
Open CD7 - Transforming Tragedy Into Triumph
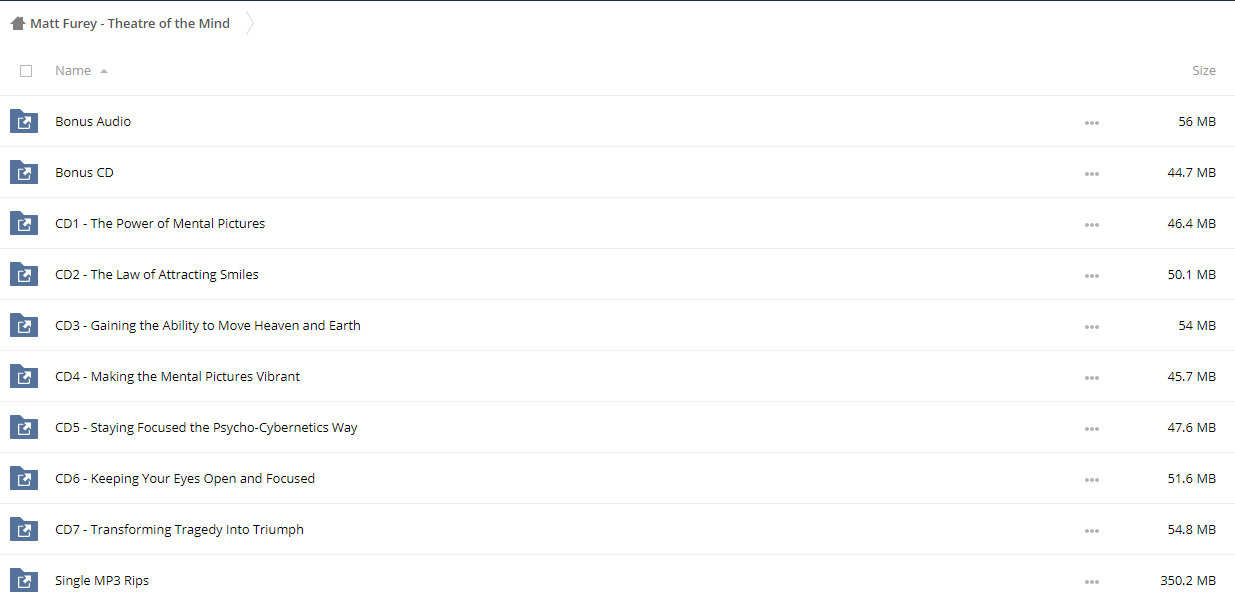tap(179, 529)
